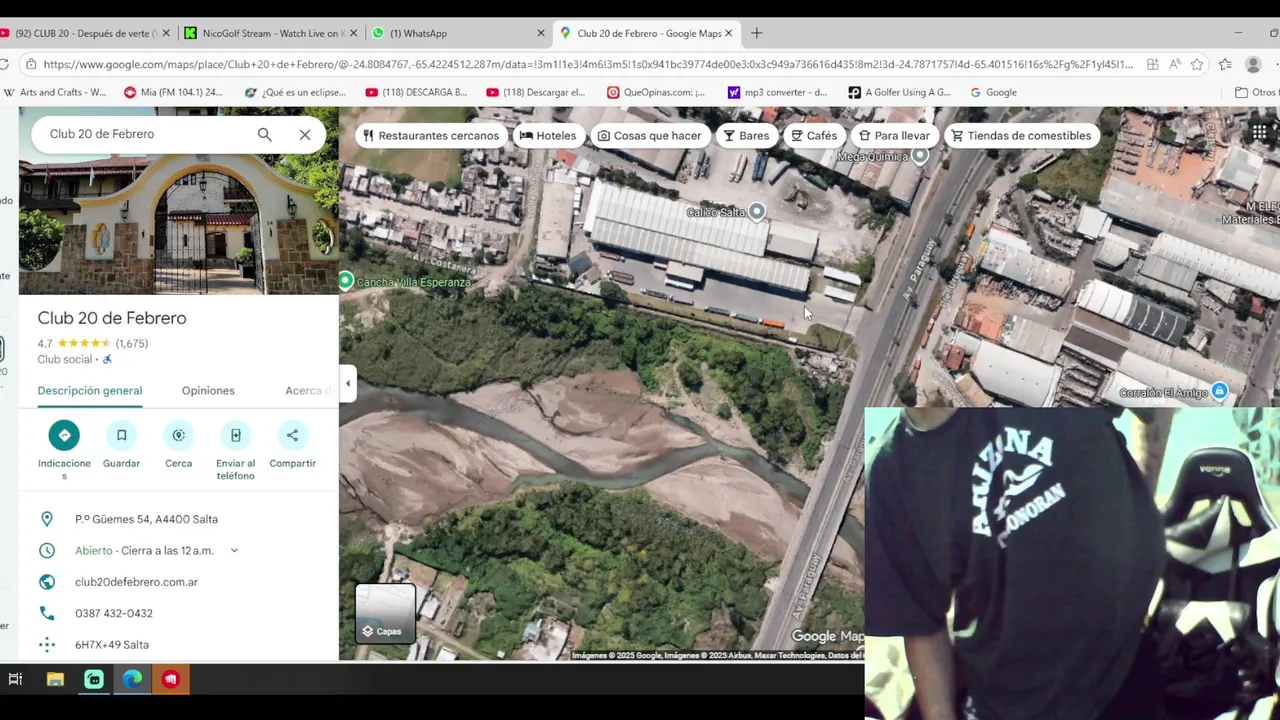This screenshot has width=1280, height=720.
Task: Click the 1,675 reviews count
Action: pyautogui.click(x=132, y=343)
